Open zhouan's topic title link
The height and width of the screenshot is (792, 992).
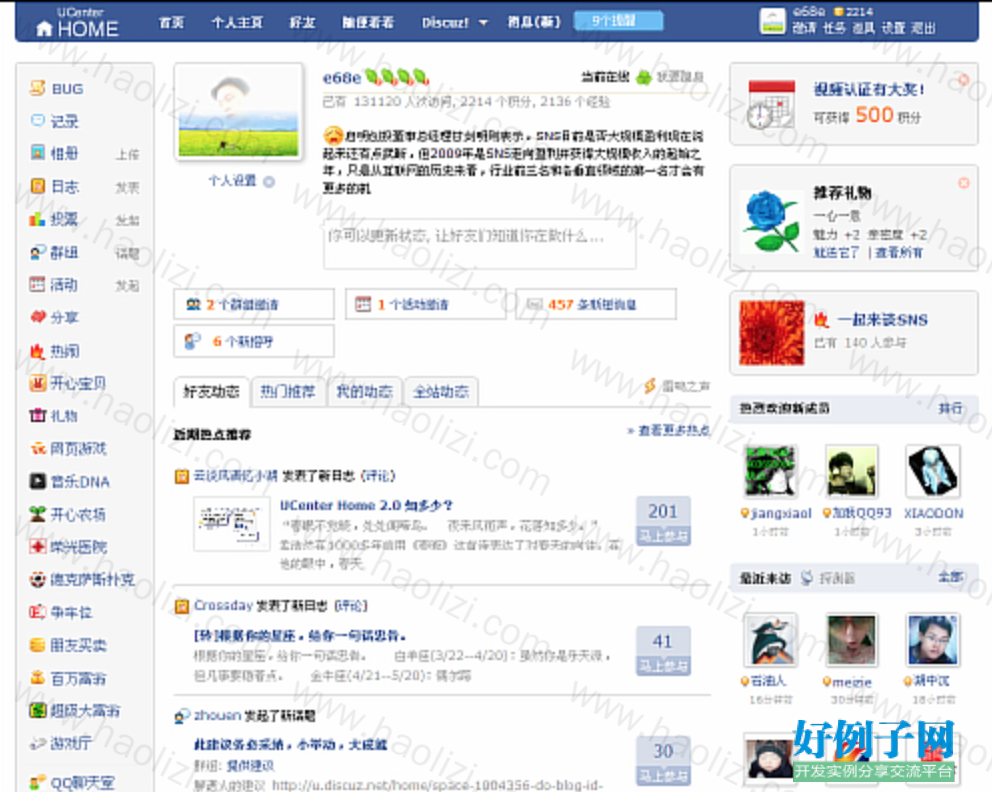coord(290,745)
